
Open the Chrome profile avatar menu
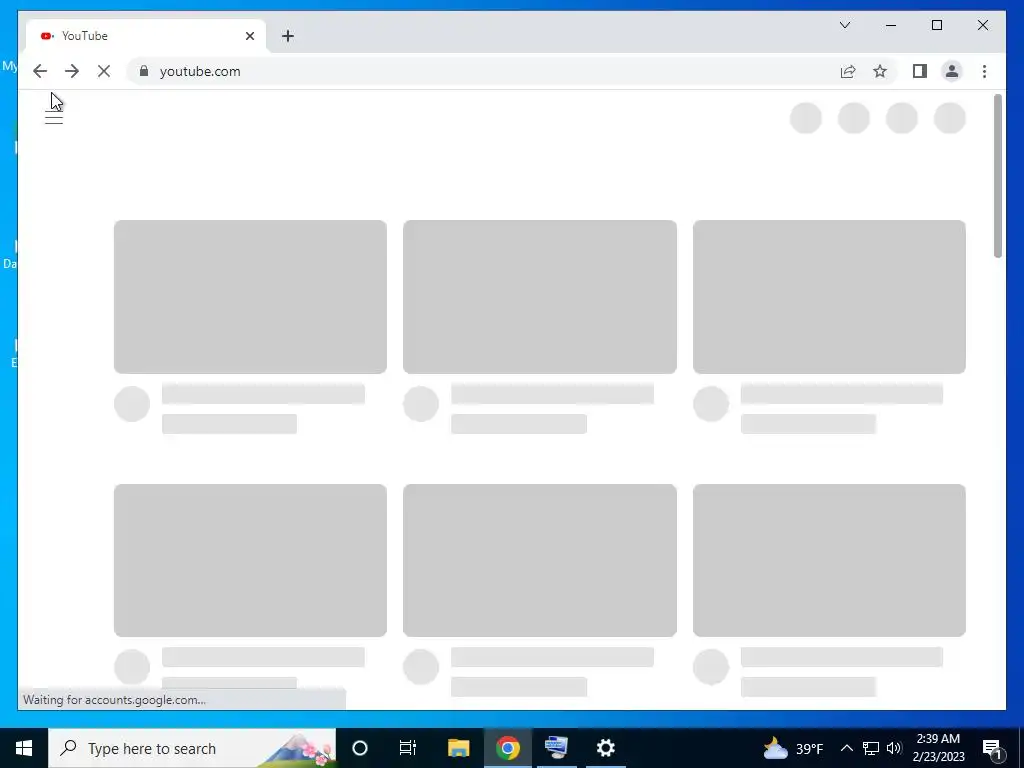(952, 71)
